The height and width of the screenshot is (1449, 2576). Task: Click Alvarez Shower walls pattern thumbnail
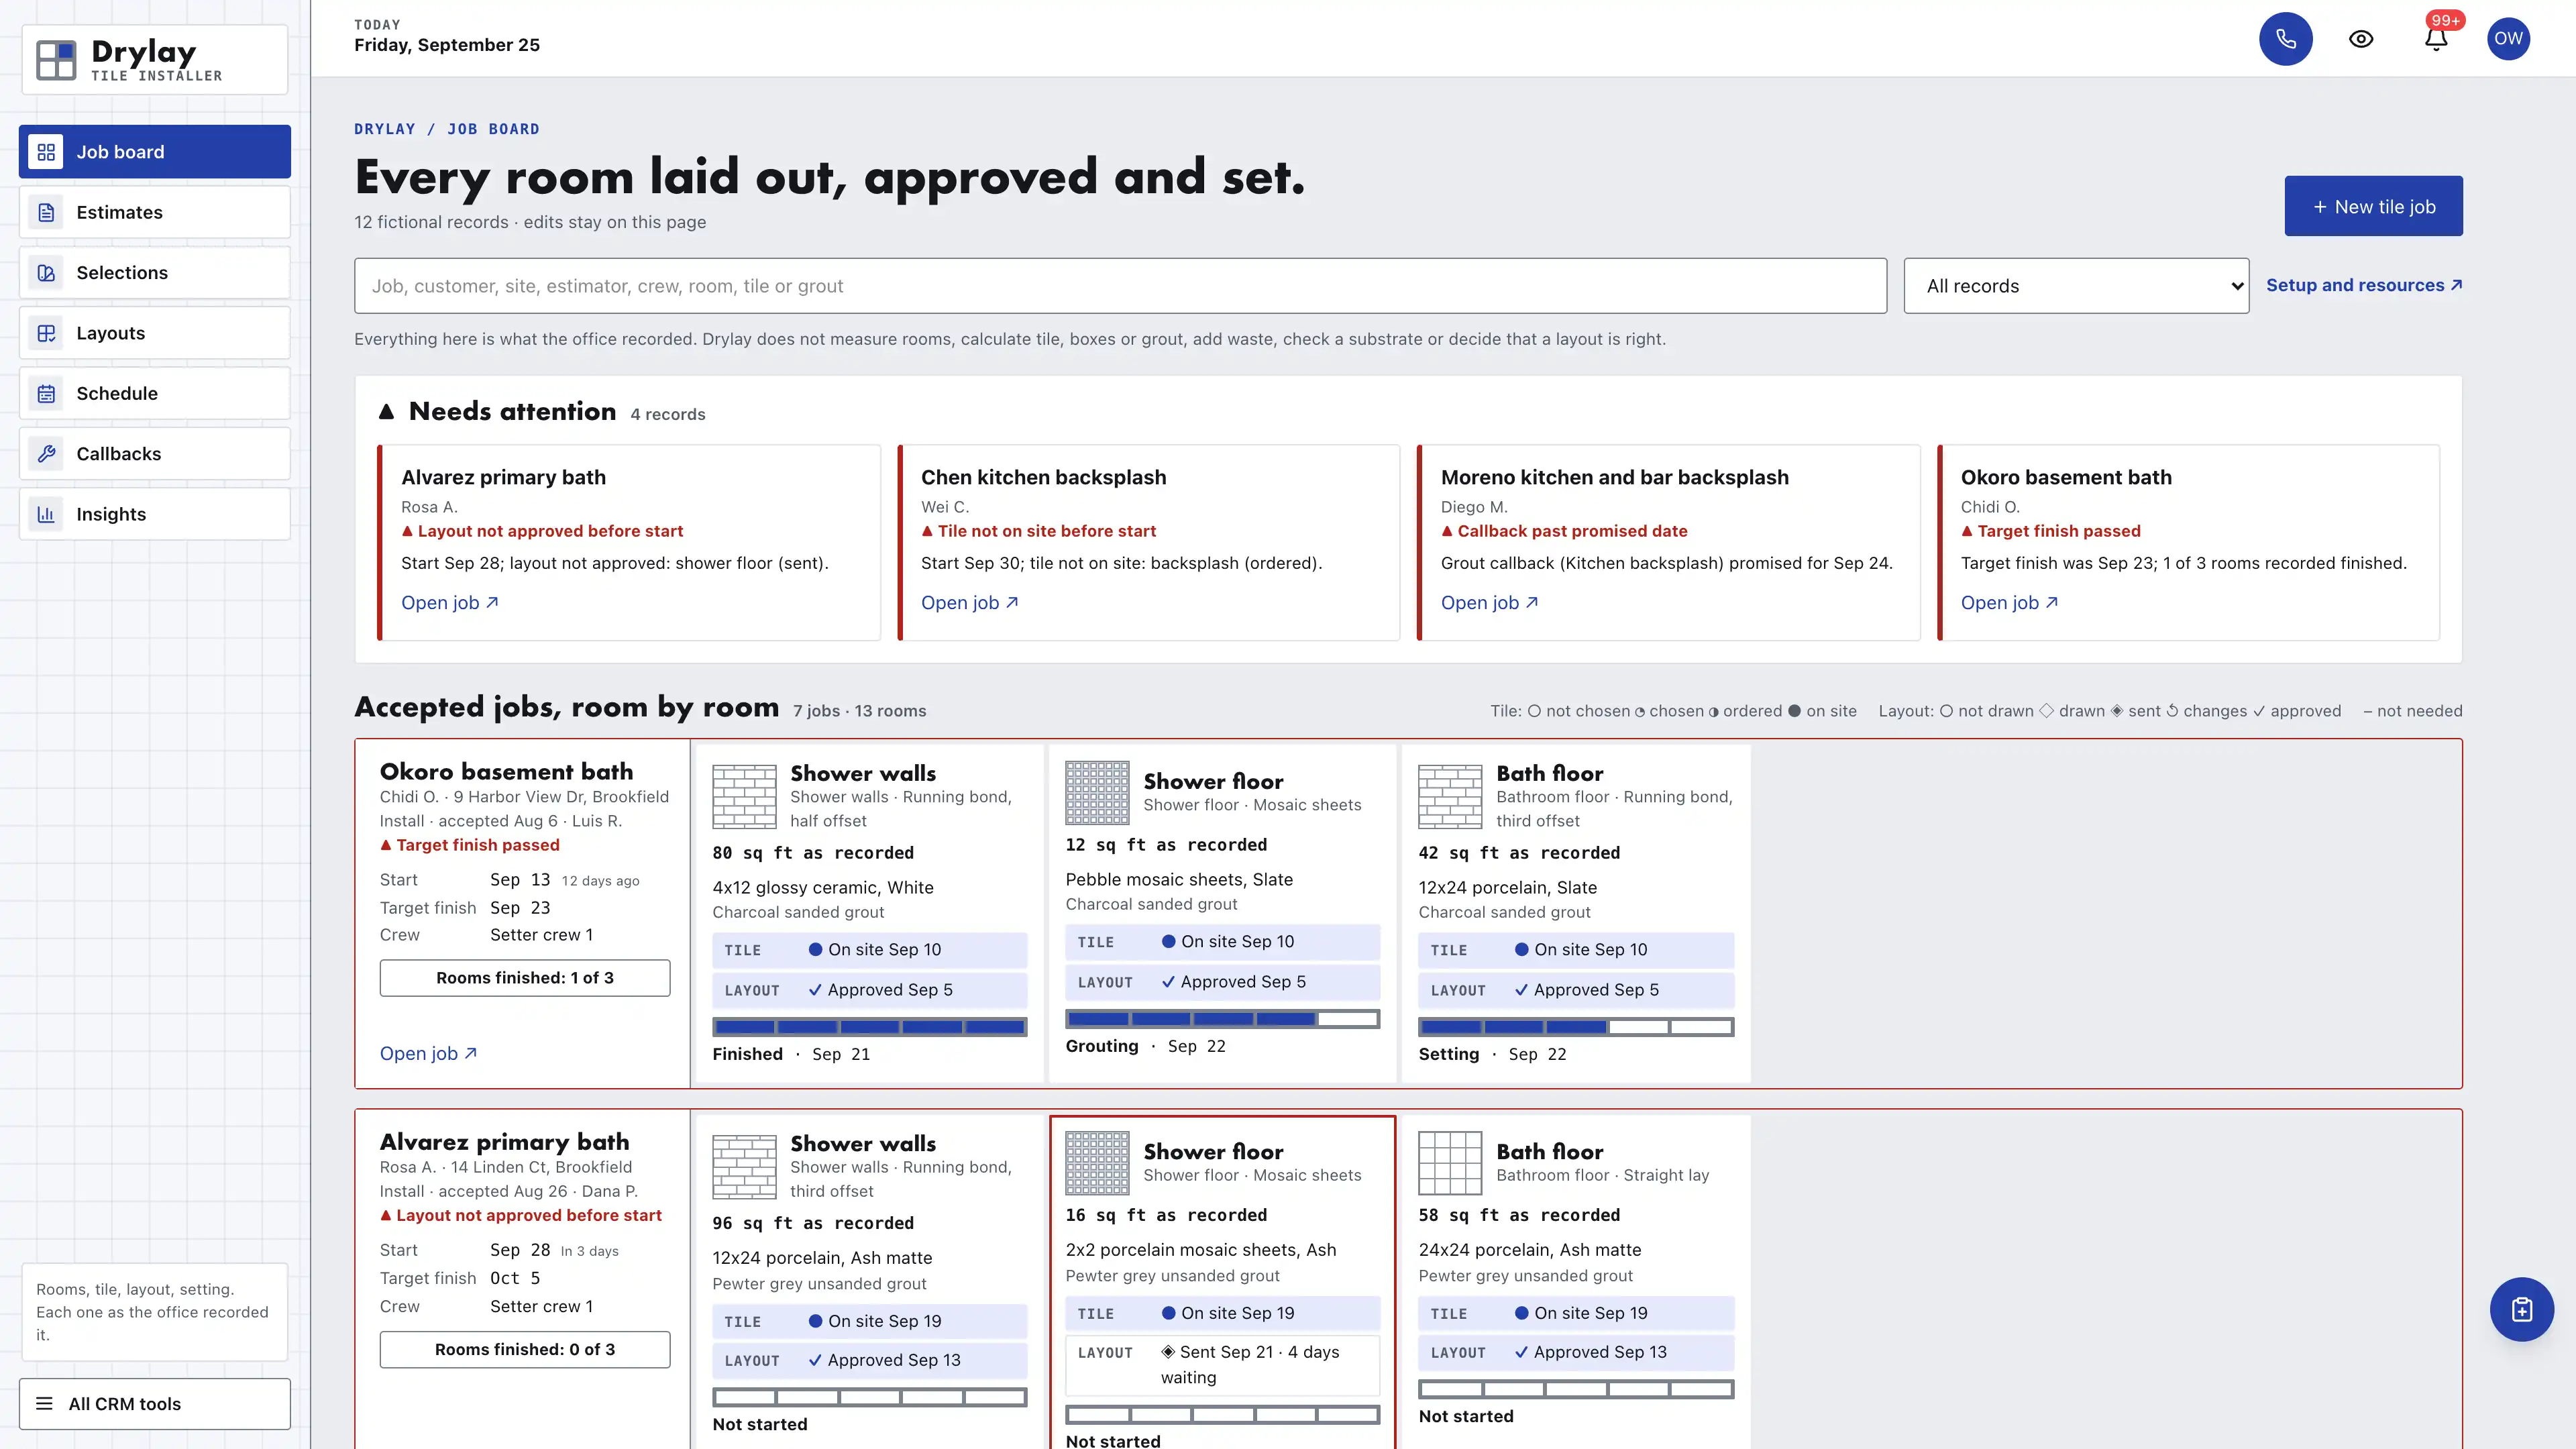pos(744,1167)
